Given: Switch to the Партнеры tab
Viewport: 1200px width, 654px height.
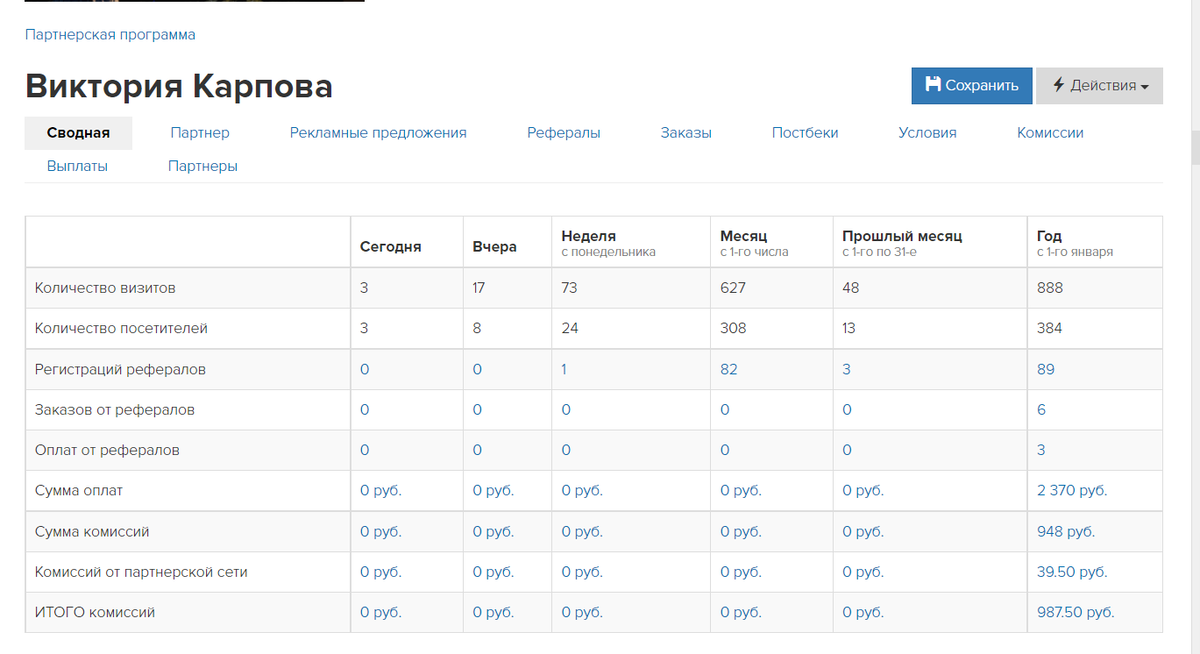Looking at the screenshot, I should 203,166.
